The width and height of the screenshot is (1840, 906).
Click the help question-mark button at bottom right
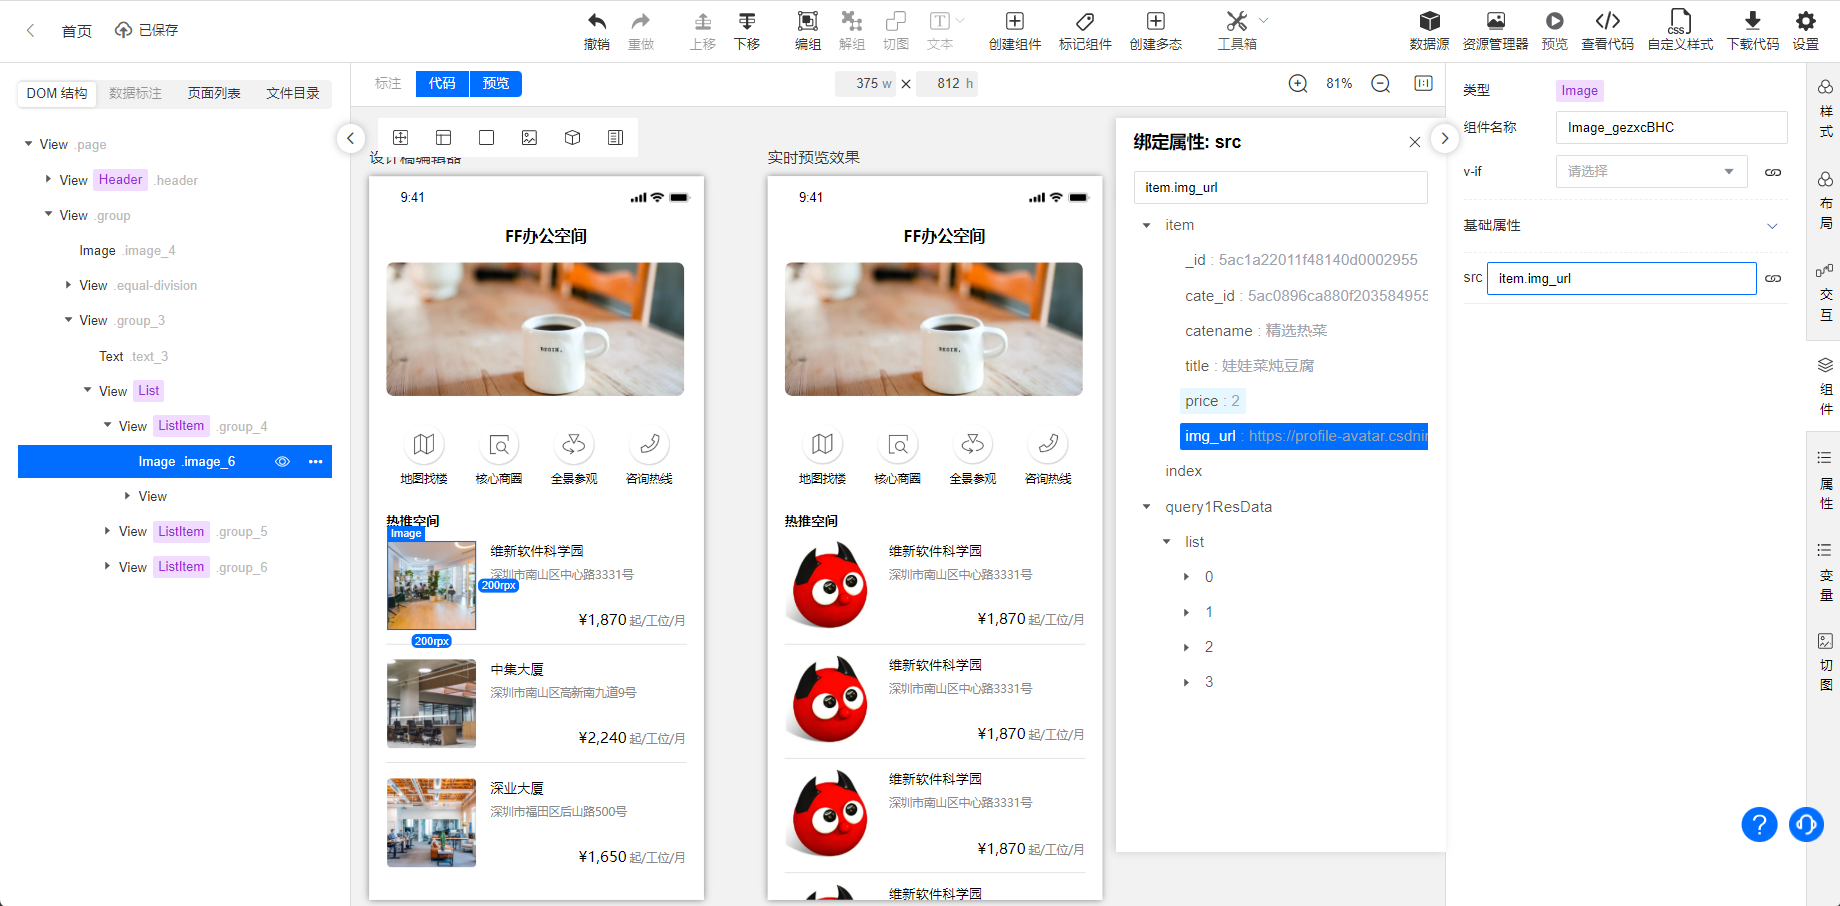click(x=1759, y=825)
